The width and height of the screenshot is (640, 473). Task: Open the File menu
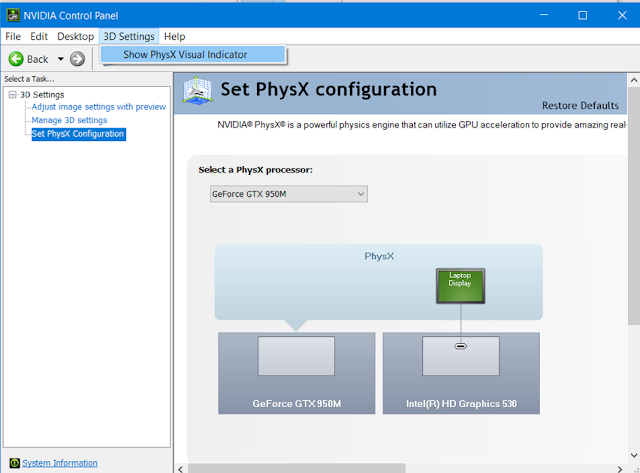click(13, 36)
